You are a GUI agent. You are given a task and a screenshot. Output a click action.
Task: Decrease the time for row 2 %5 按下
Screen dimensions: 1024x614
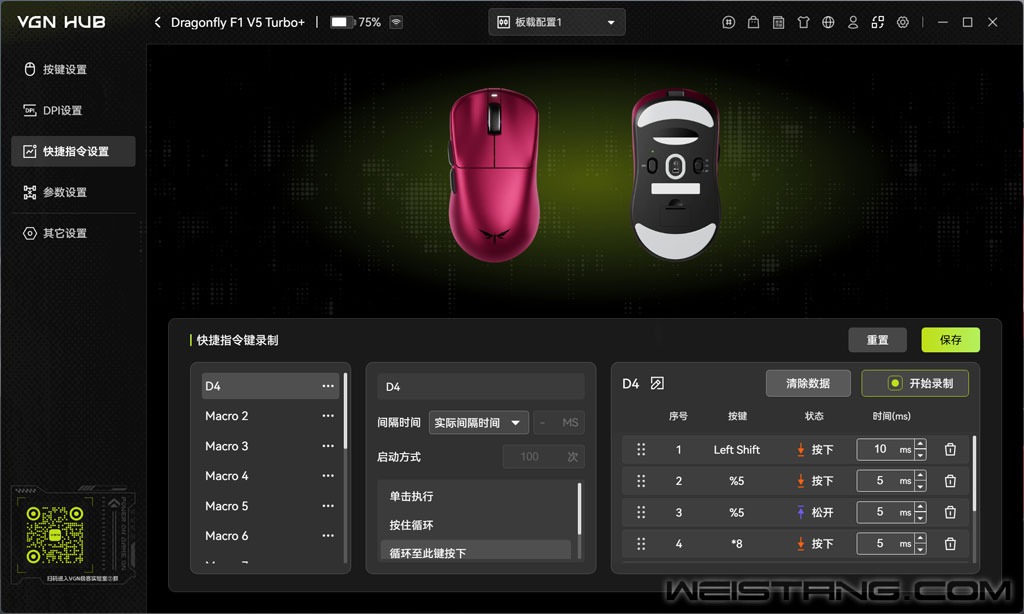click(920, 487)
